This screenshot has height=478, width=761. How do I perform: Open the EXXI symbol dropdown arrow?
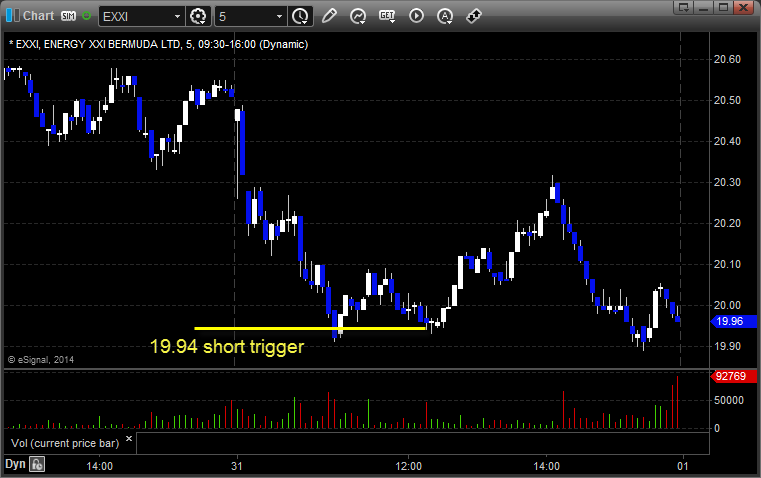(x=177, y=16)
